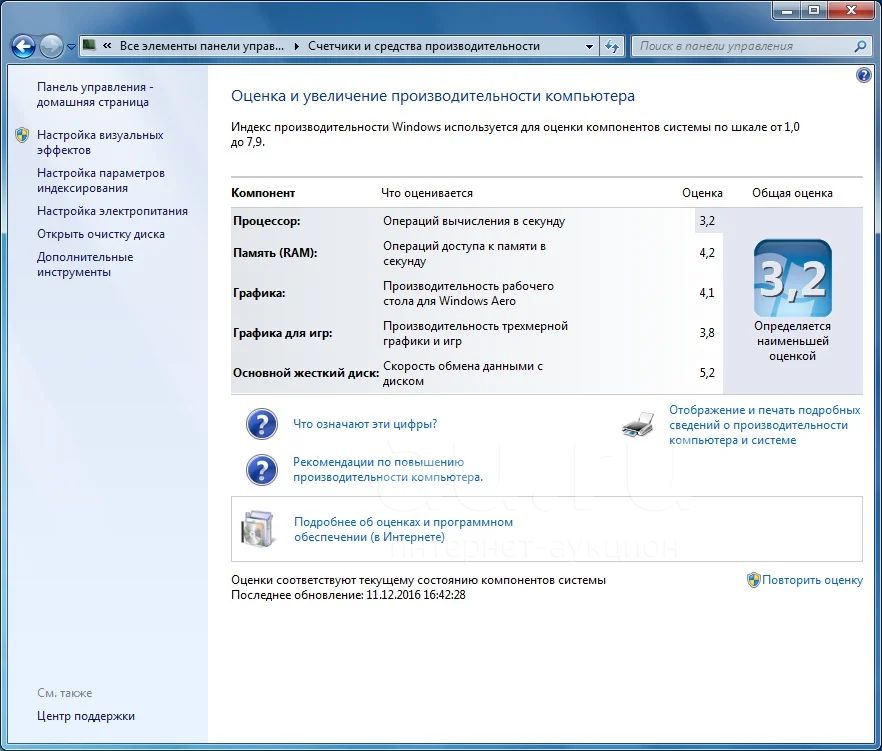Click the greyed Forward arrow button
Image resolution: width=882 pixels, height=751 pixels.
51,46
